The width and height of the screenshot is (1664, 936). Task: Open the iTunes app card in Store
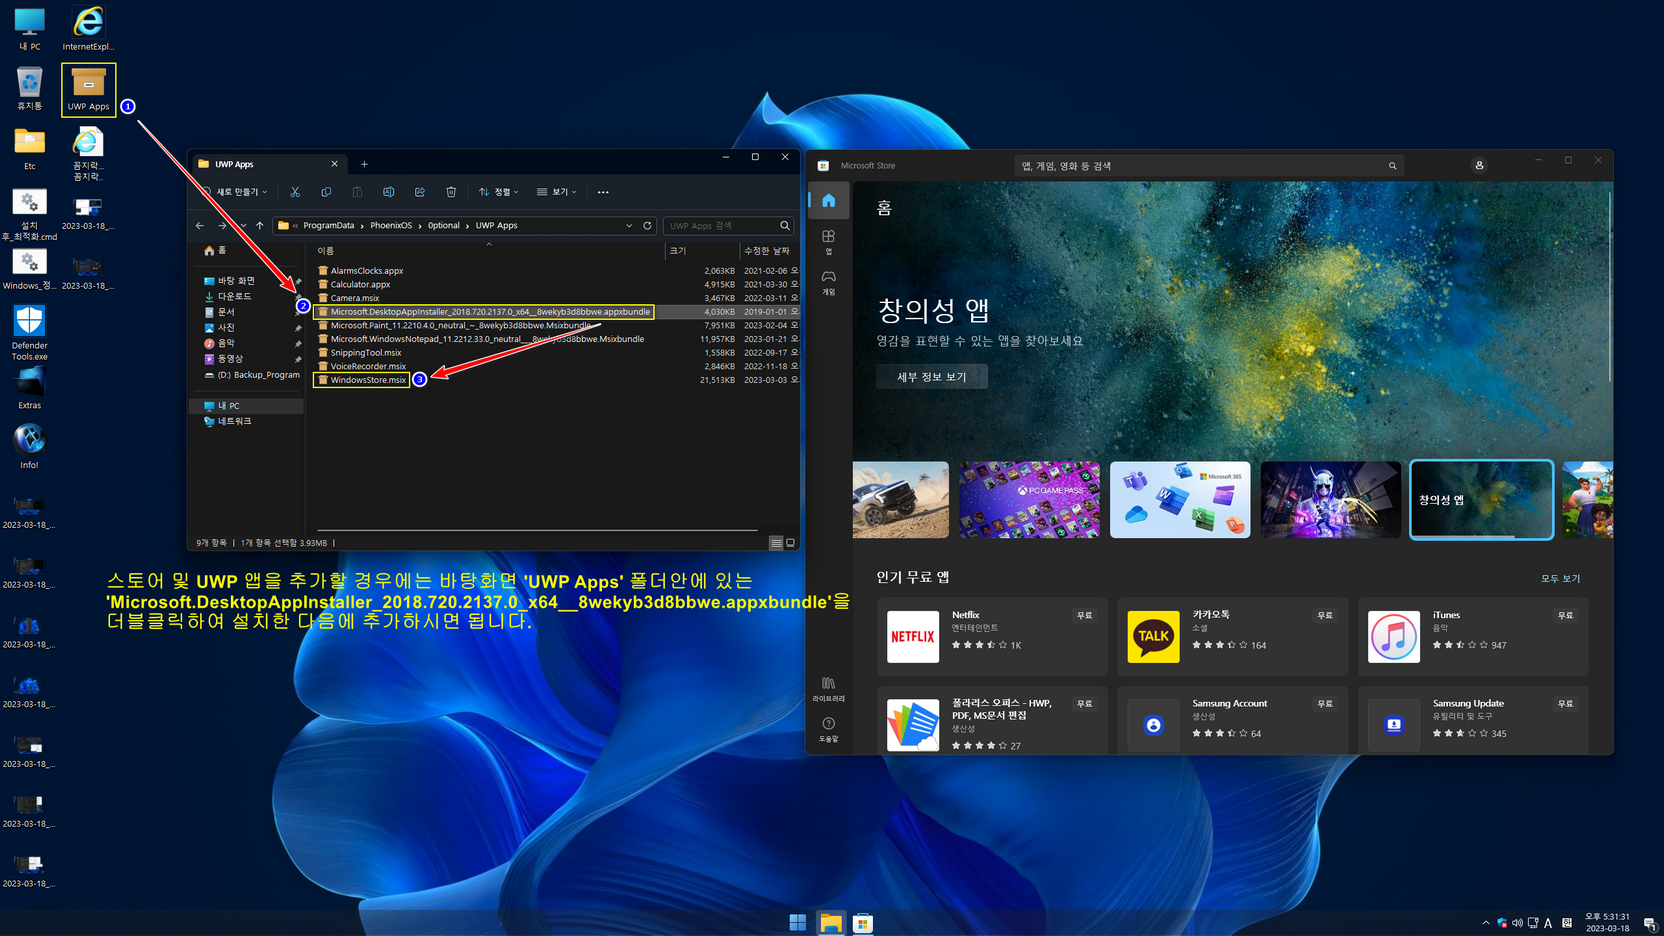click(1473, 637)
